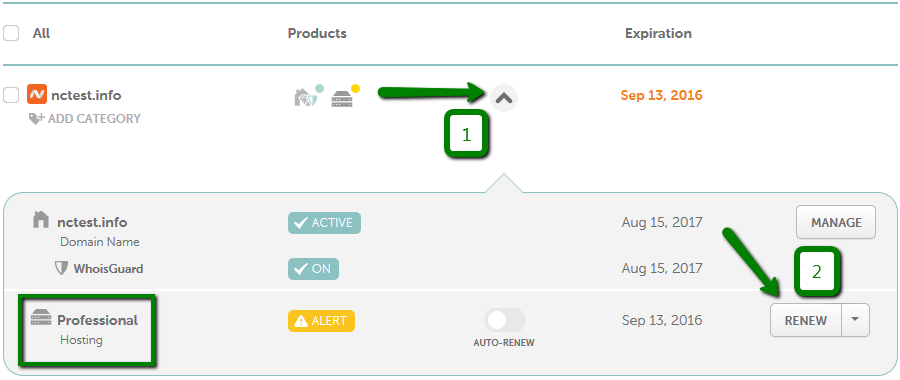
Task: Click the RENEW button for Professional hosting
Action: [806, 320]
